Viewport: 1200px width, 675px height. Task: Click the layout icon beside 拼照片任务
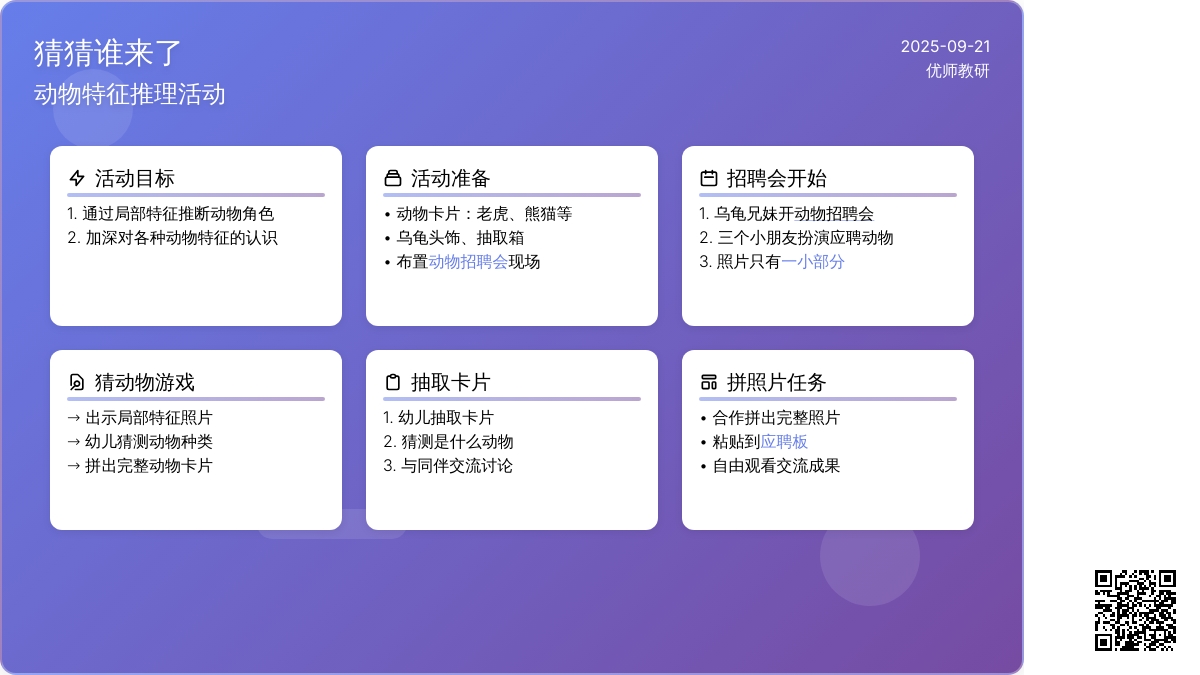pos(709,383)
